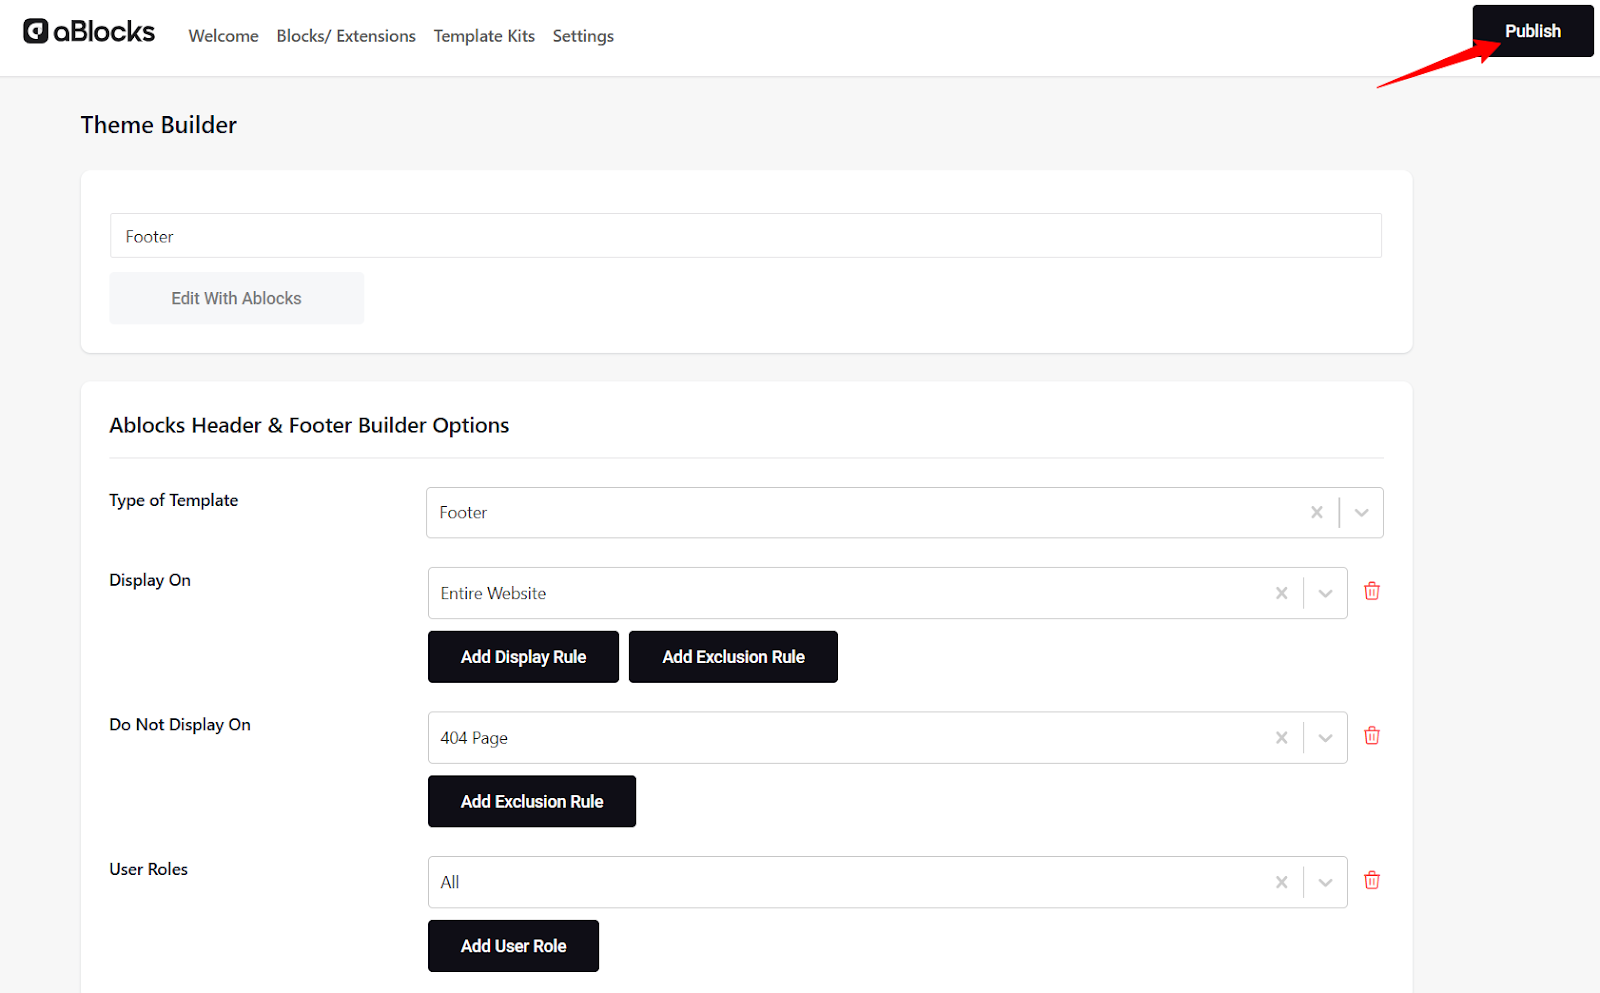Remove the All user role row
The image size is (1600, 993).
coord(1372,880)
